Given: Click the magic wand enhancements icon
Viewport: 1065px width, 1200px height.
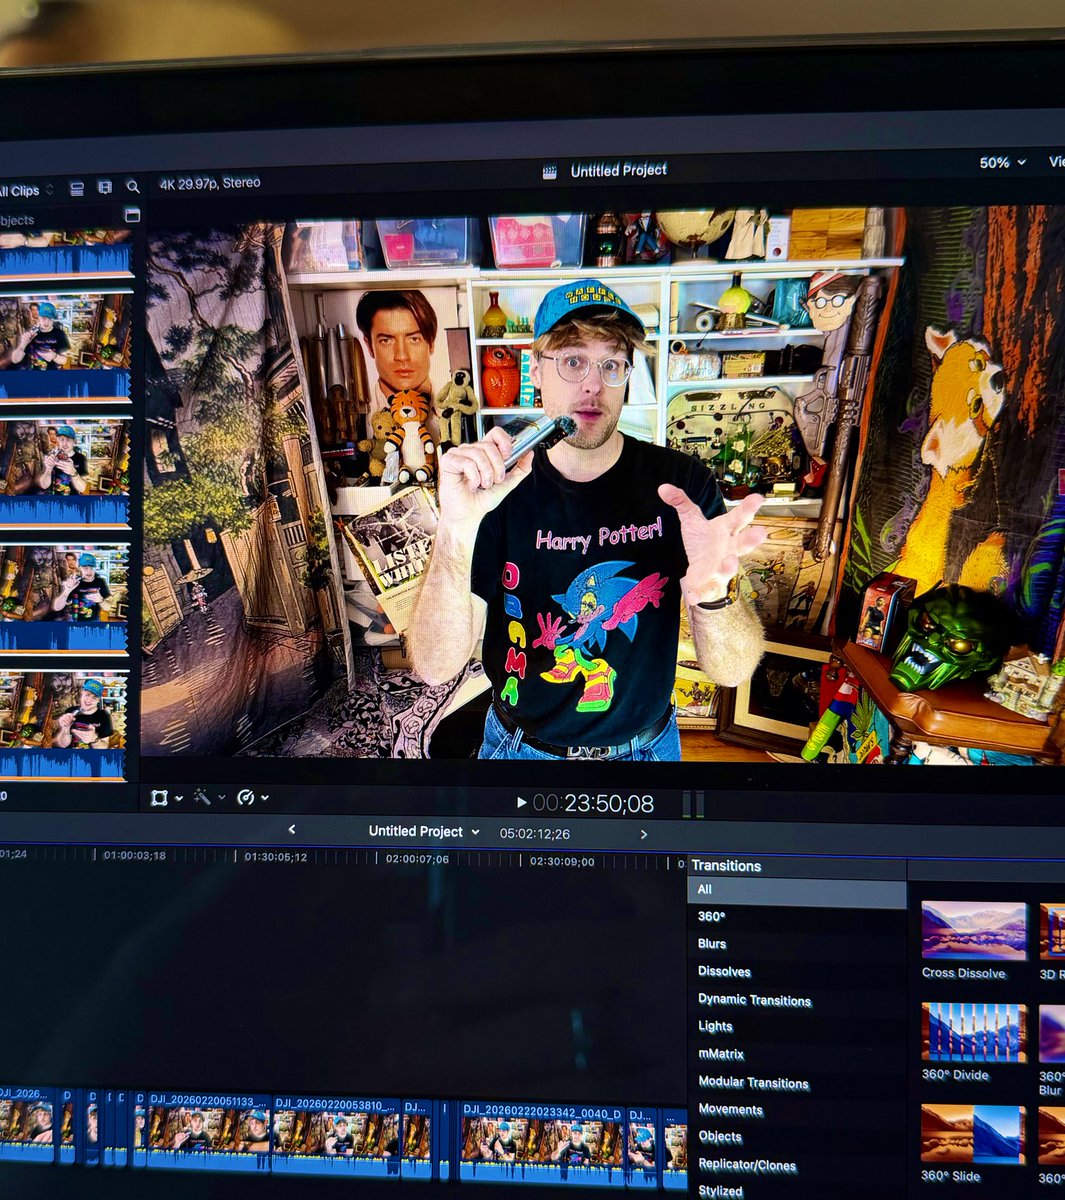Looking at the screenshot, I should click(202, 797).
